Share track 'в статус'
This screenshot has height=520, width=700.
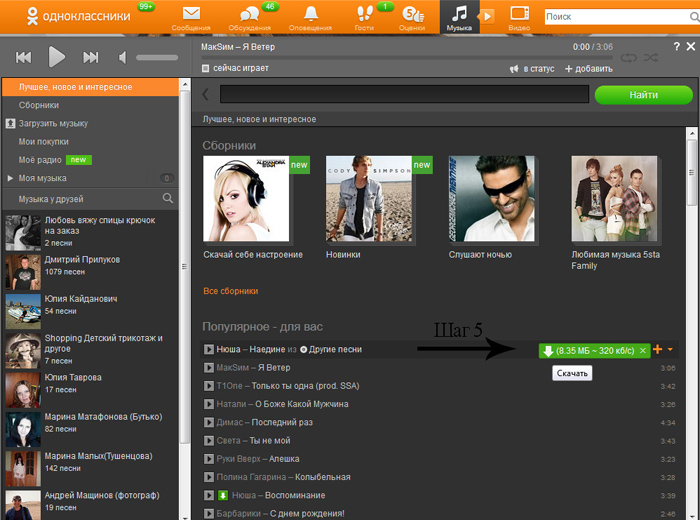pyautogui.click(x=532, y=69)
